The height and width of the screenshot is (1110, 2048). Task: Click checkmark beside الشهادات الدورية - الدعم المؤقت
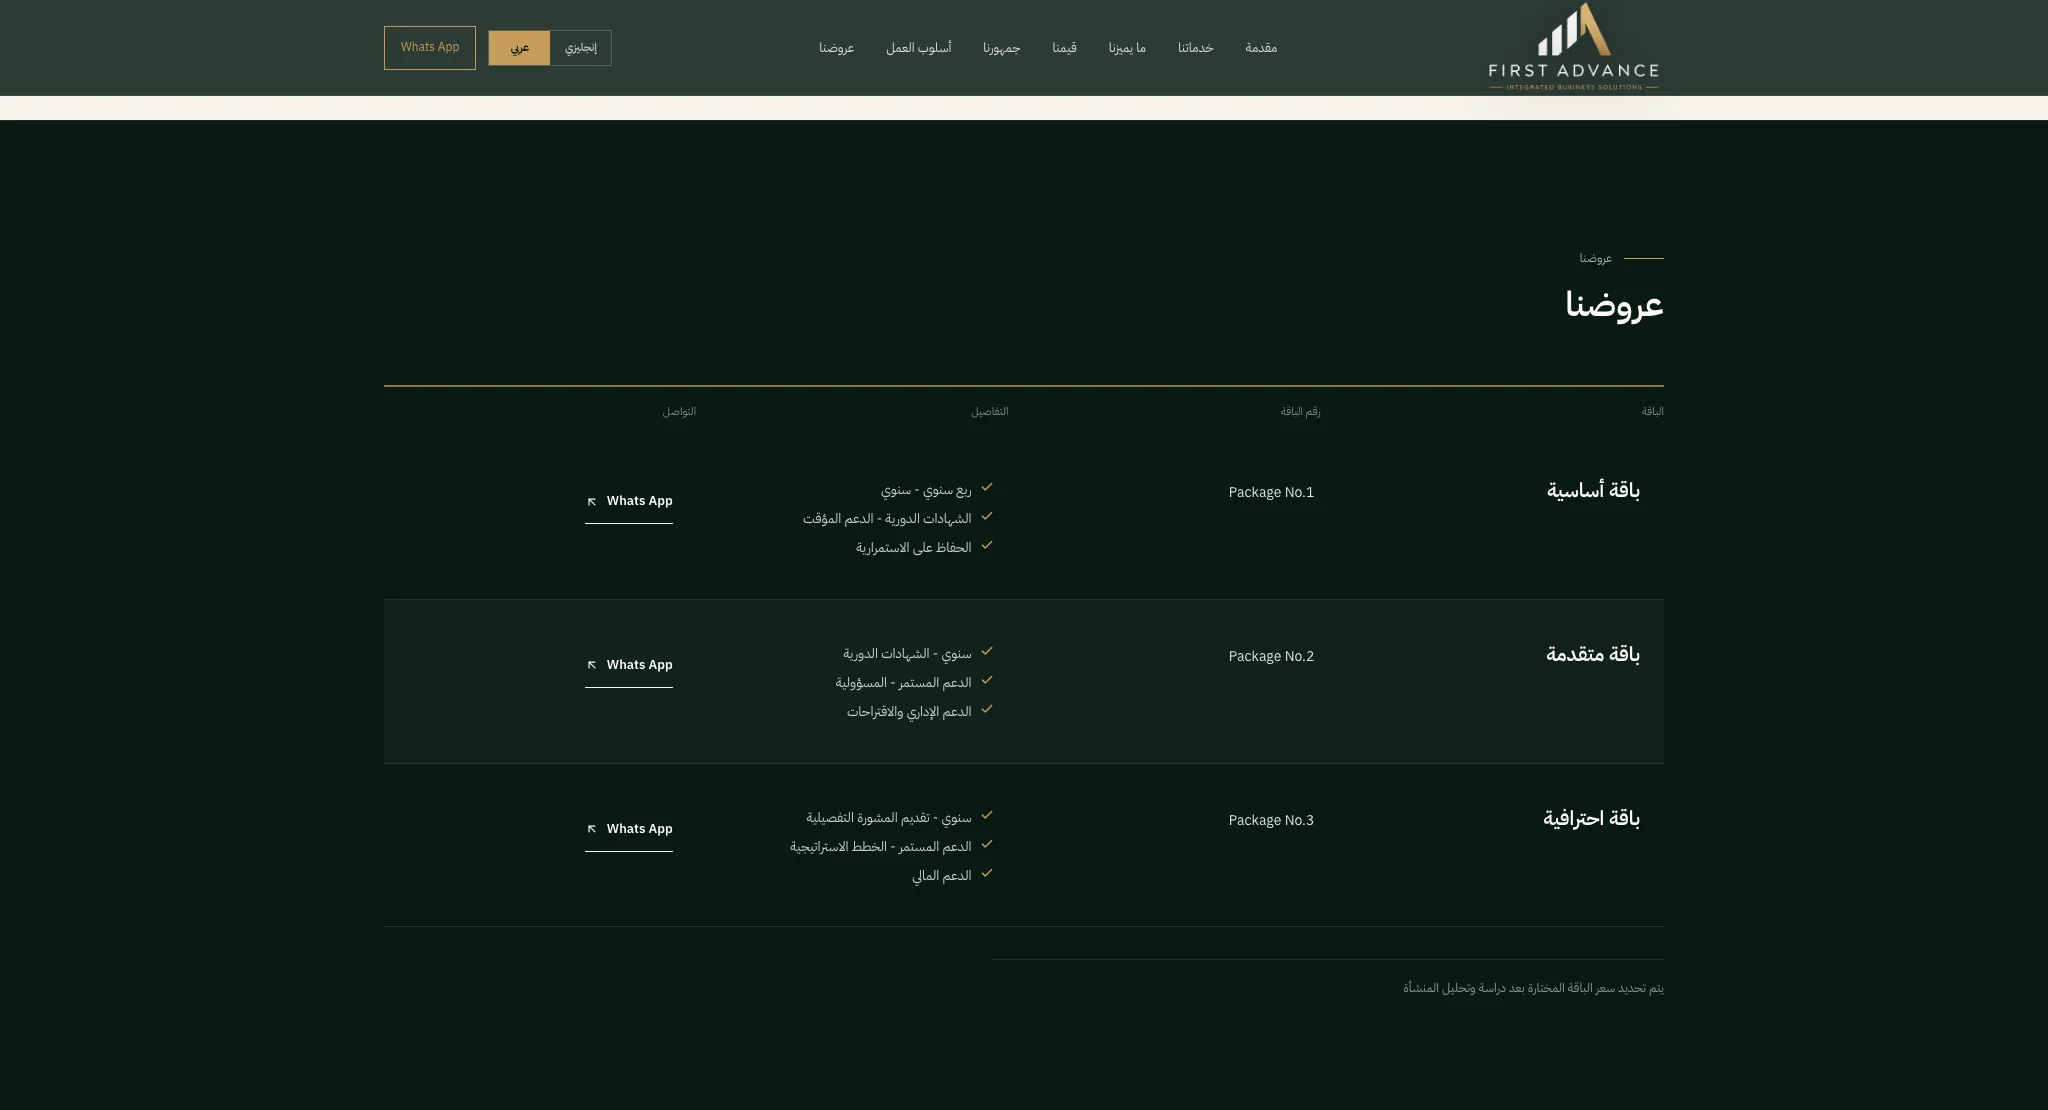pos(987,517)
